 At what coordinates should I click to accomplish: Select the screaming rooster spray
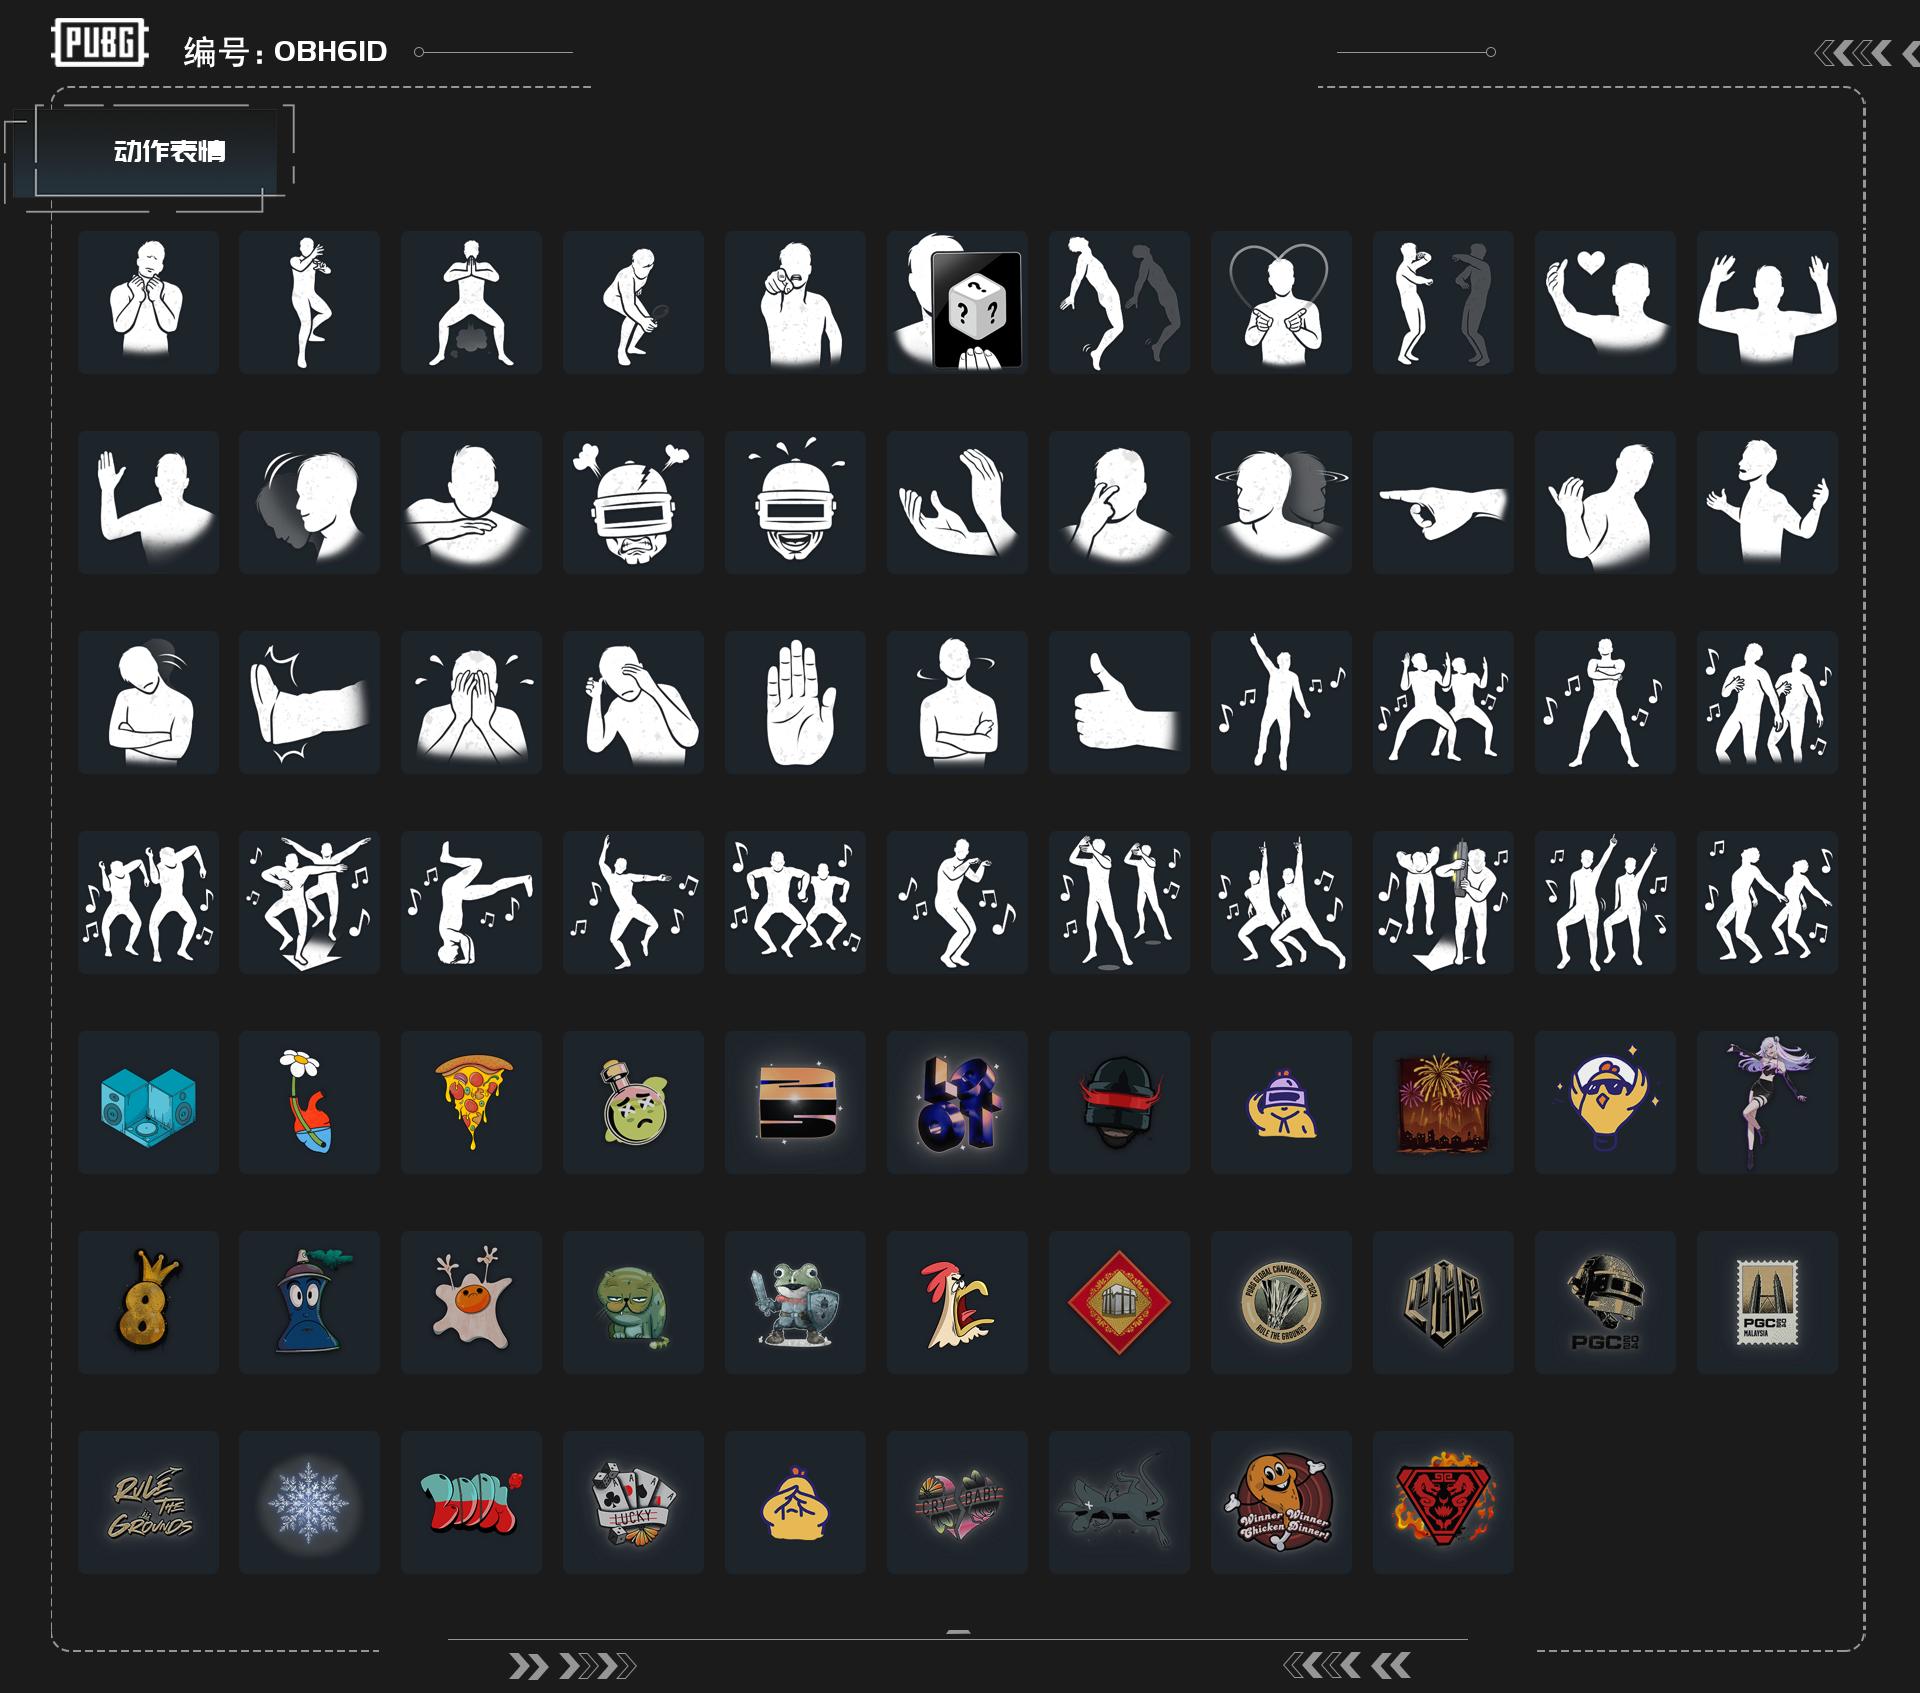point(957,1302)
